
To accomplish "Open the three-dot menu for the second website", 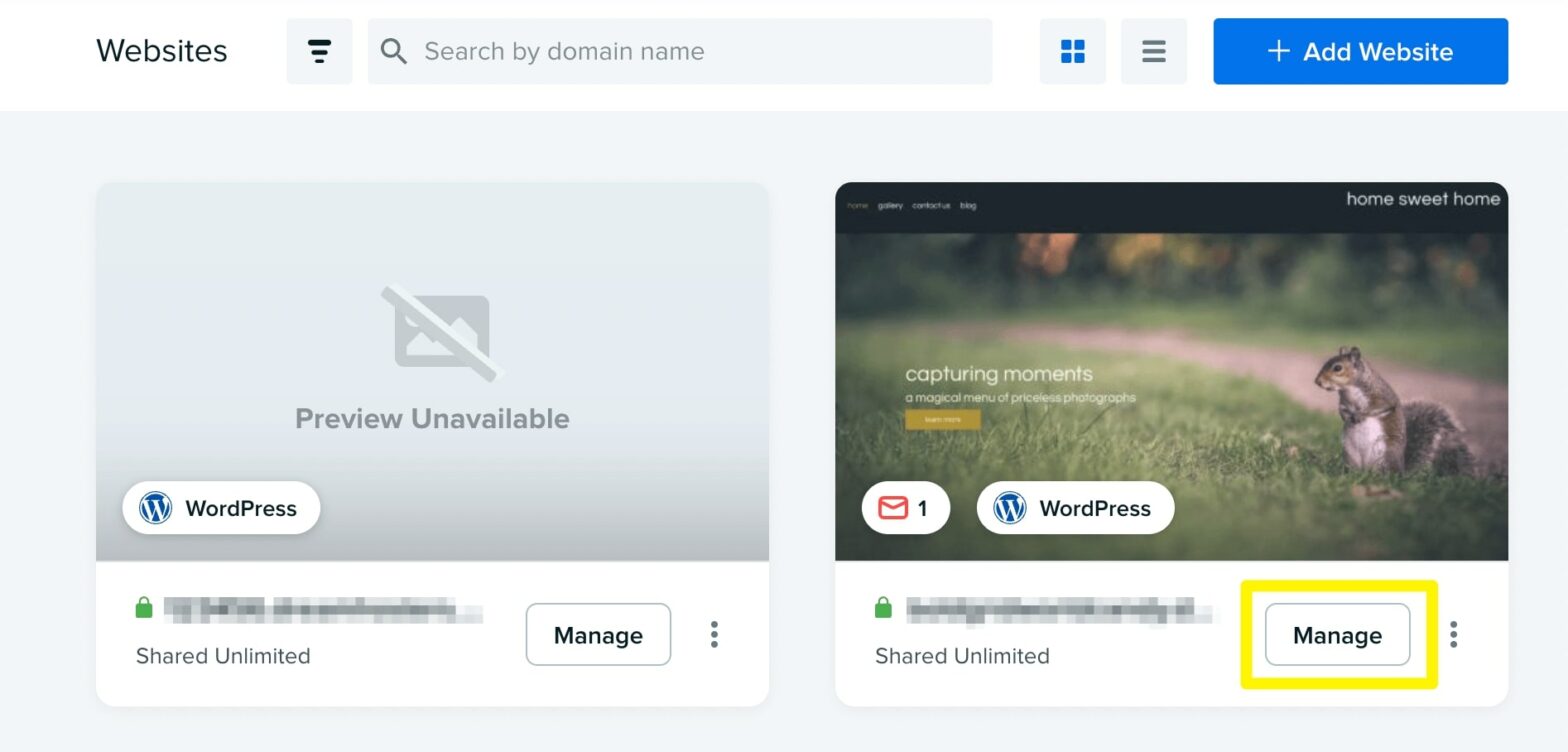I will point(1453,634).
